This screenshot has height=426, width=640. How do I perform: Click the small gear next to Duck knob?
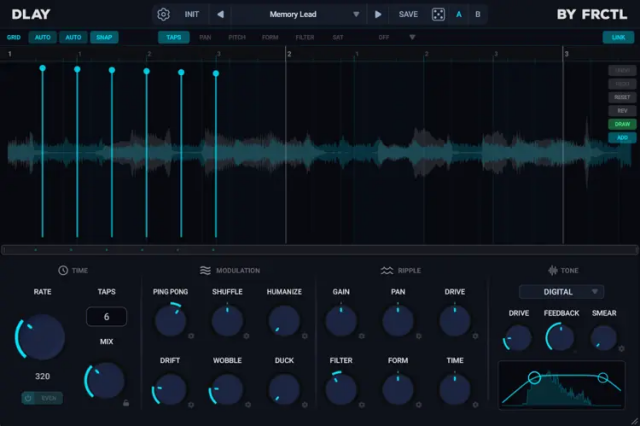[304, 405]
